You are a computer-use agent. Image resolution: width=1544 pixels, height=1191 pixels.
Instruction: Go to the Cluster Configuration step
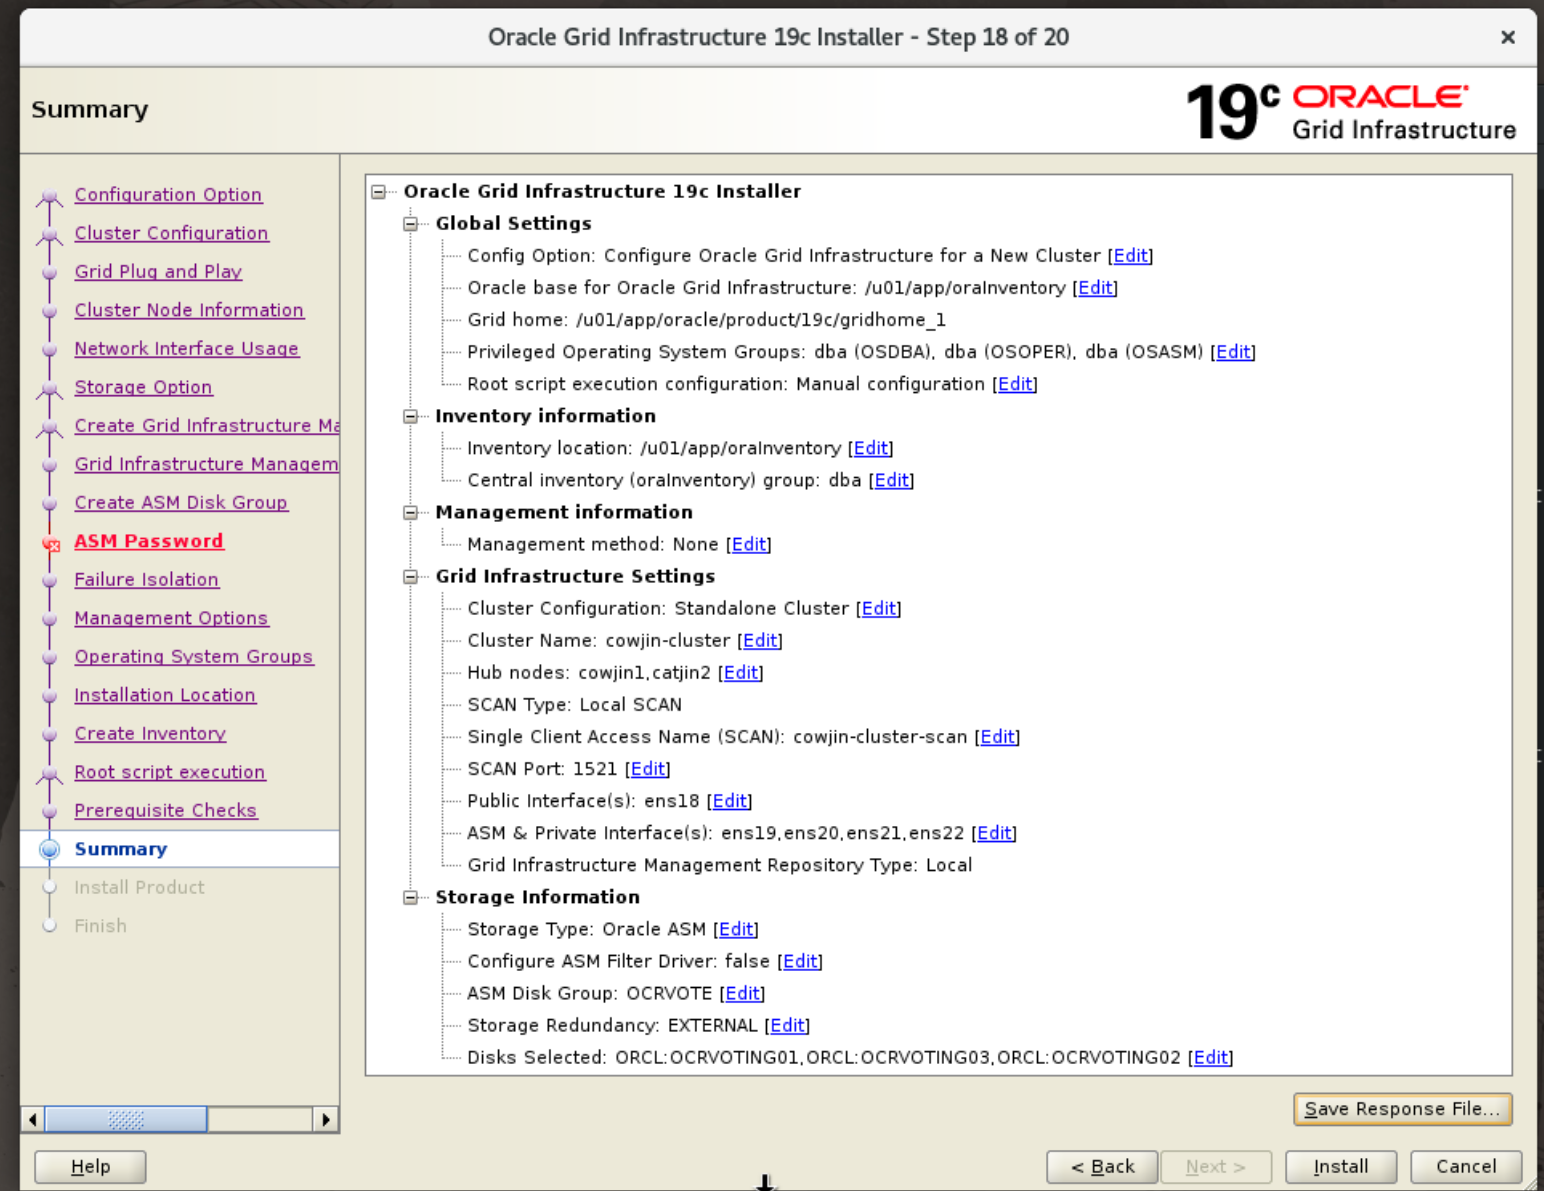pyautogui.click(x=171, y=233)
